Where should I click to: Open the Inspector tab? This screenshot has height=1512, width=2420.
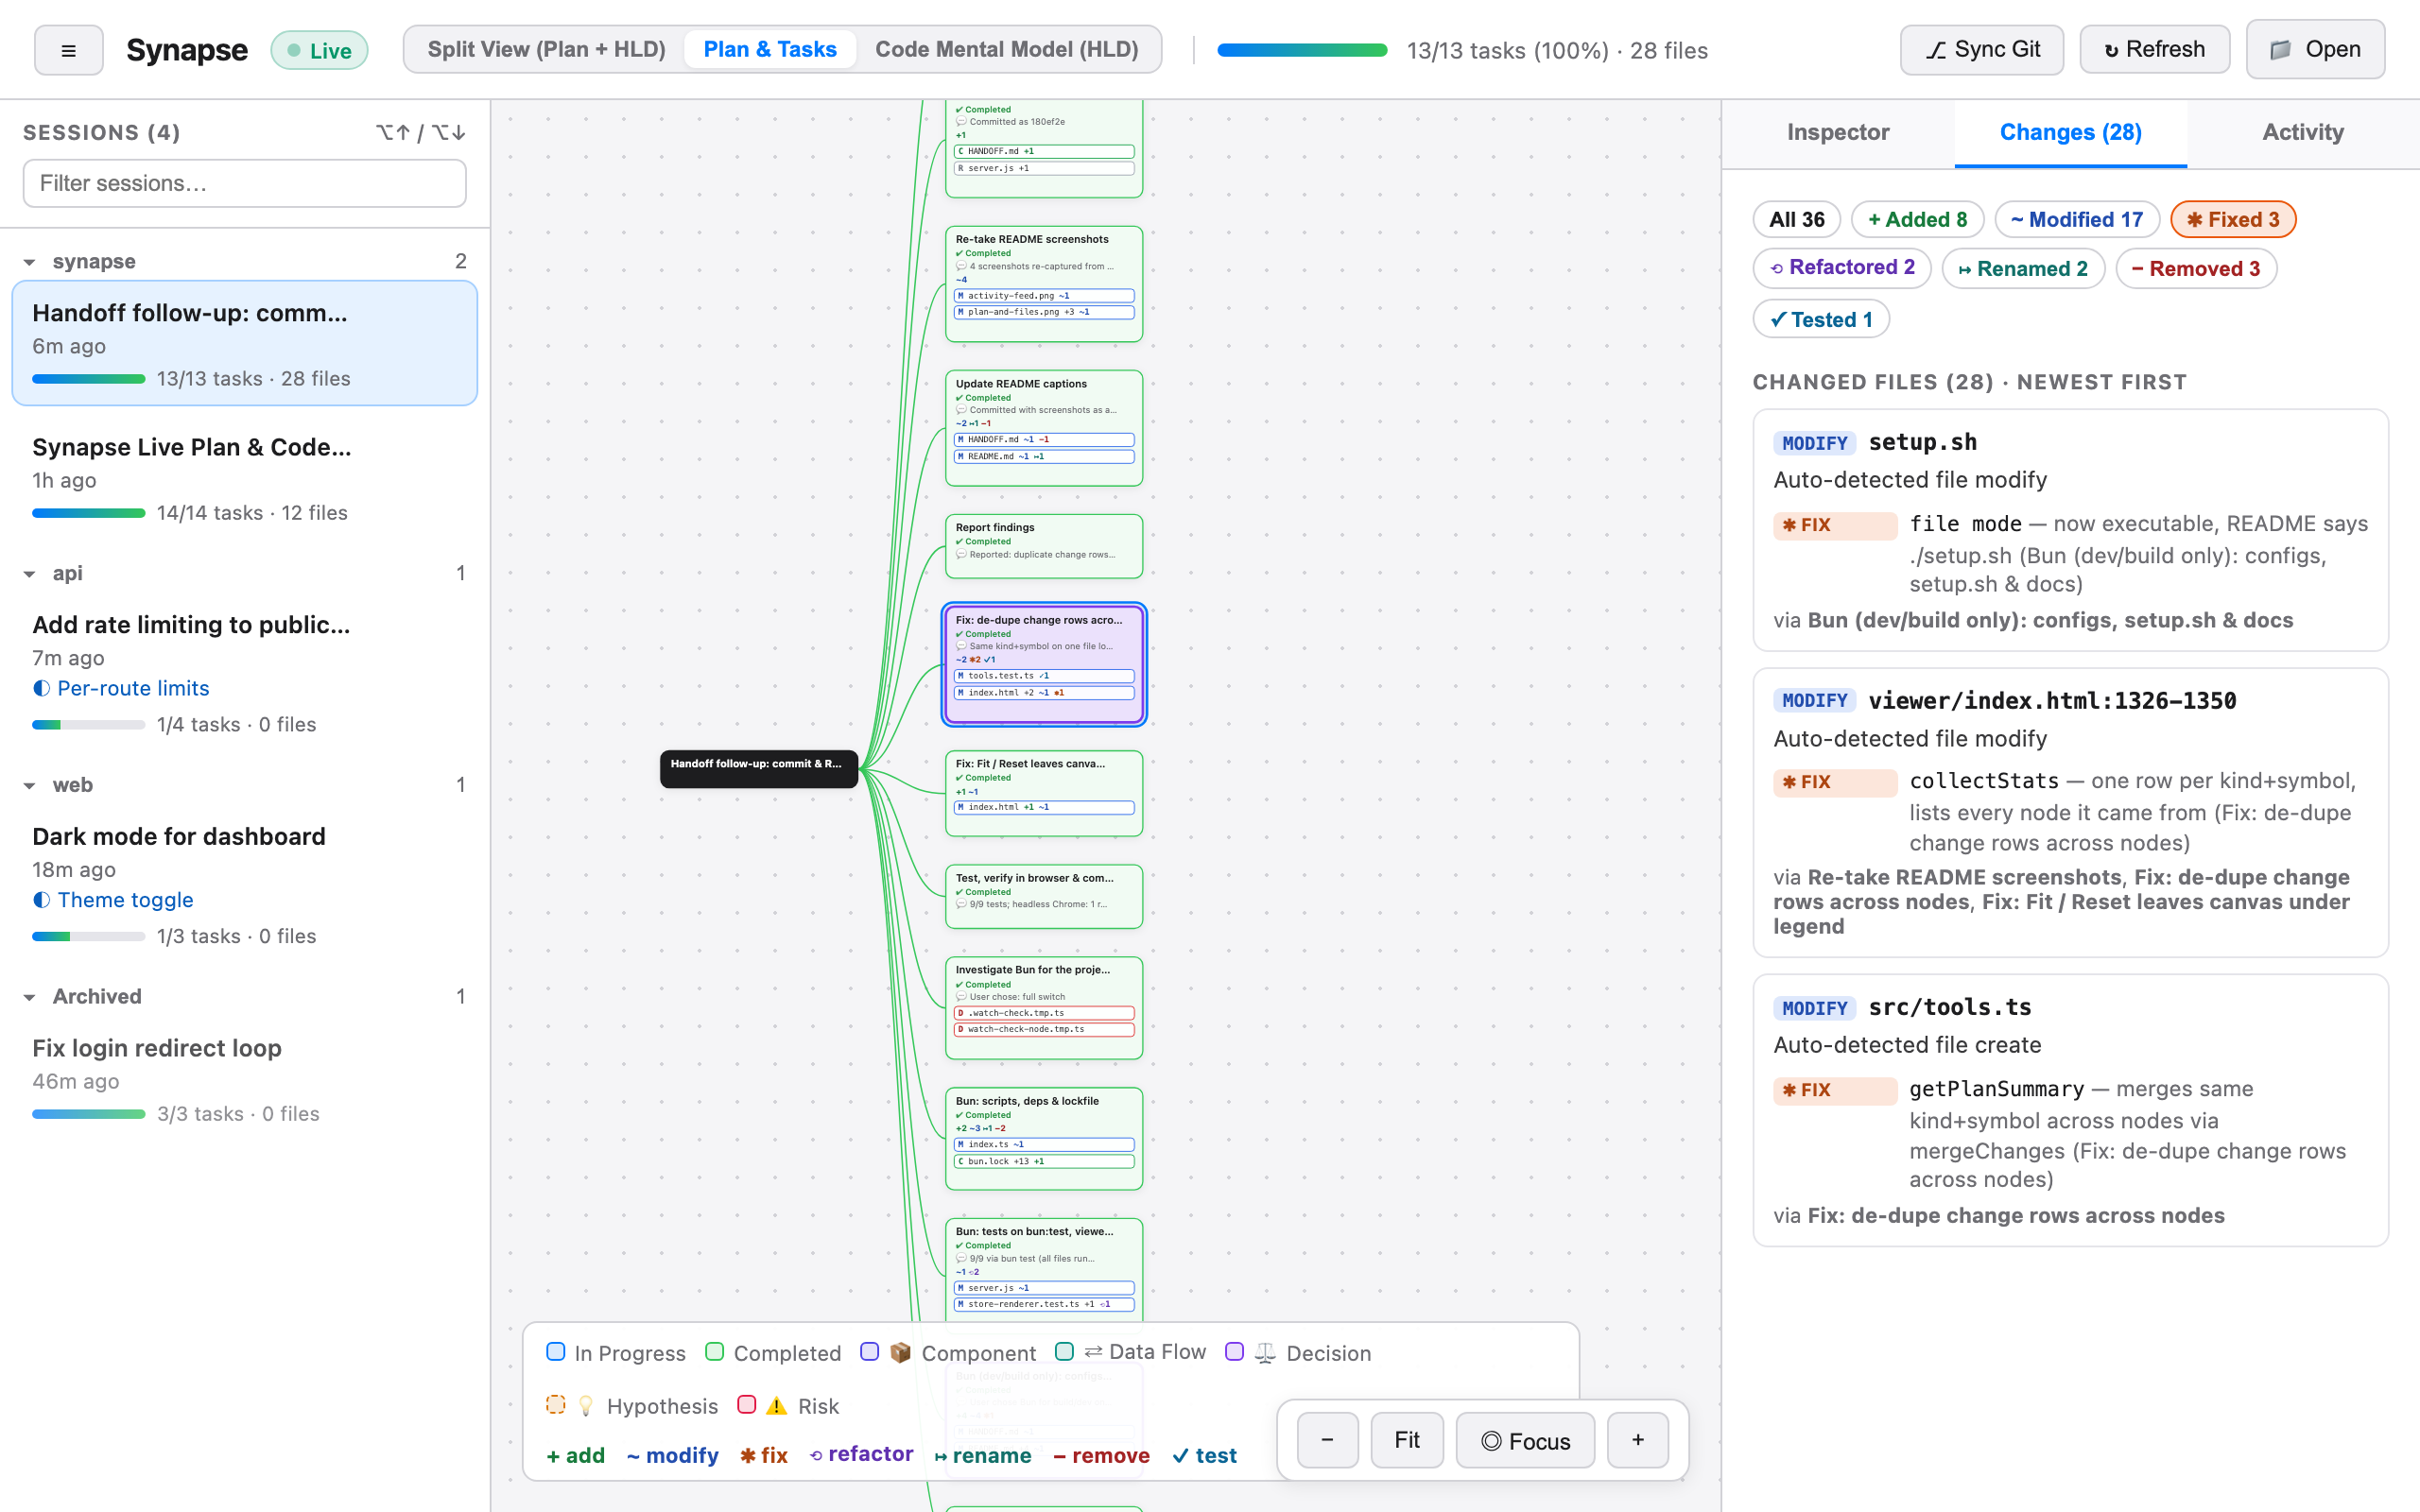pos(1838,133)
